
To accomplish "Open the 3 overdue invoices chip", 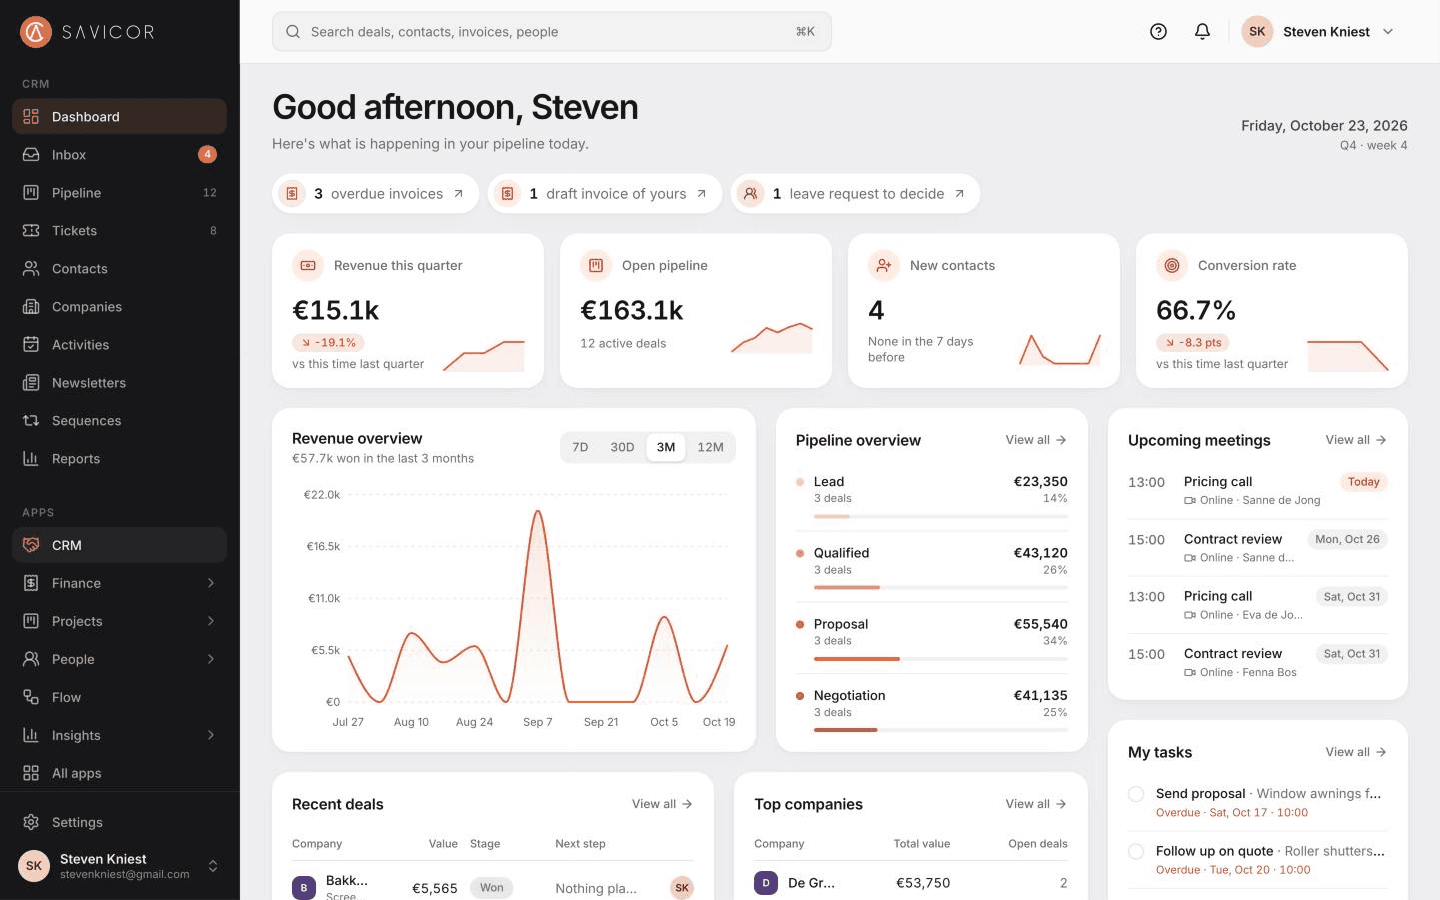I will pos(375,194).
